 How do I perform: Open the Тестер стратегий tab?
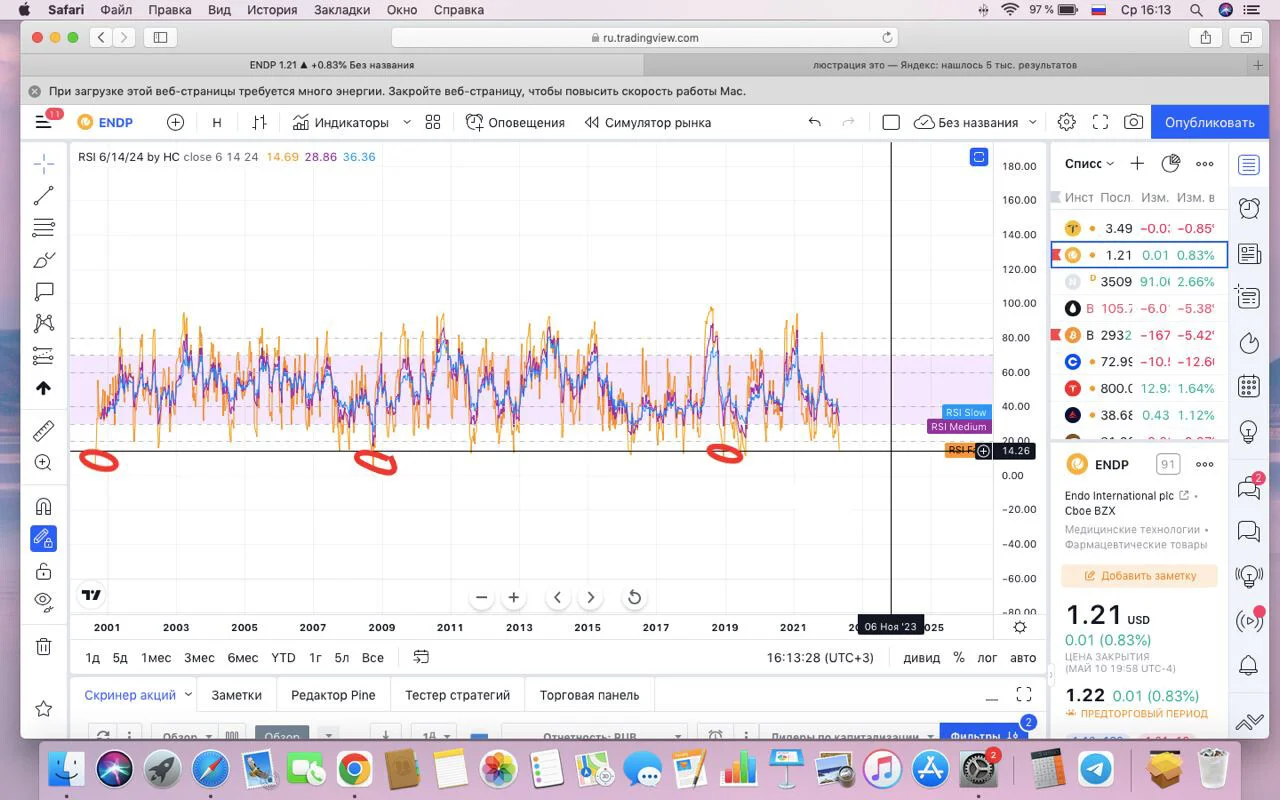[457, 695]
